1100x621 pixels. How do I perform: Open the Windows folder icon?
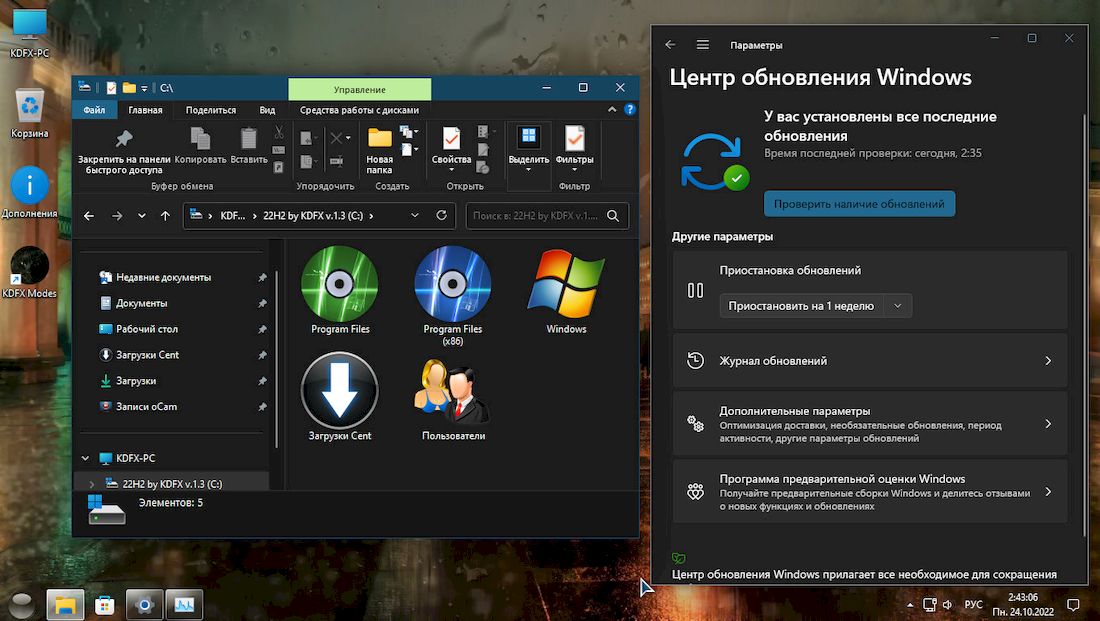(x=566, y=283)
